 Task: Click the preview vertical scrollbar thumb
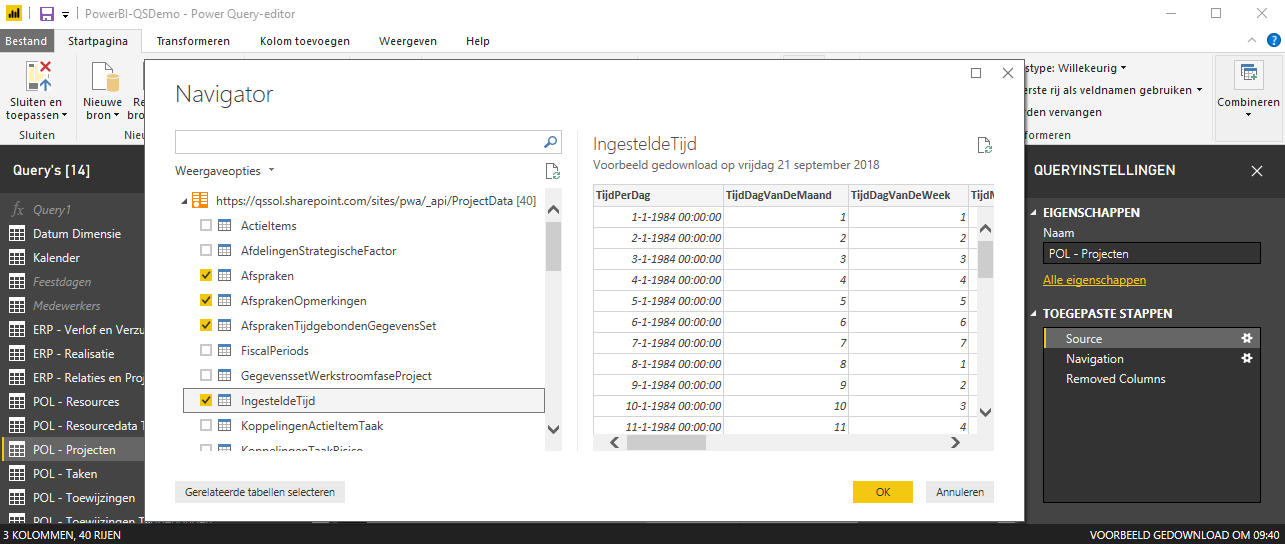tap(985, 258)
